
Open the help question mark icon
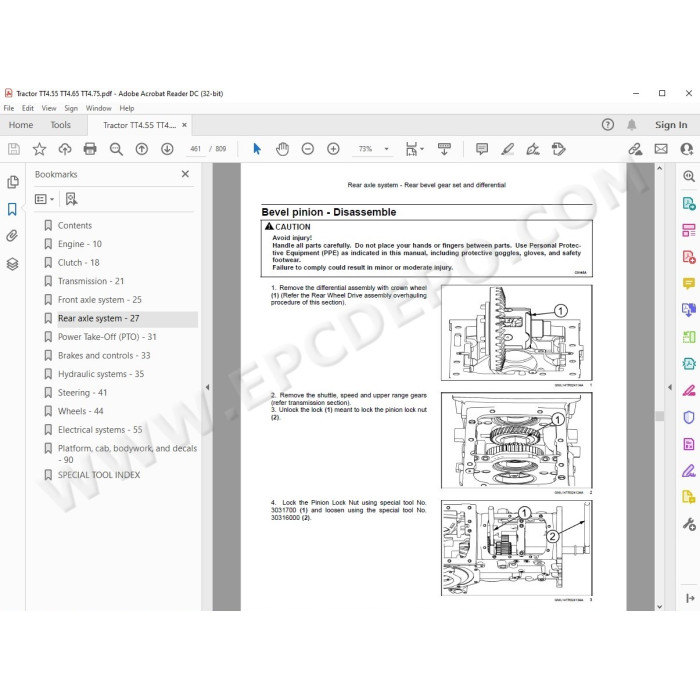608,125
